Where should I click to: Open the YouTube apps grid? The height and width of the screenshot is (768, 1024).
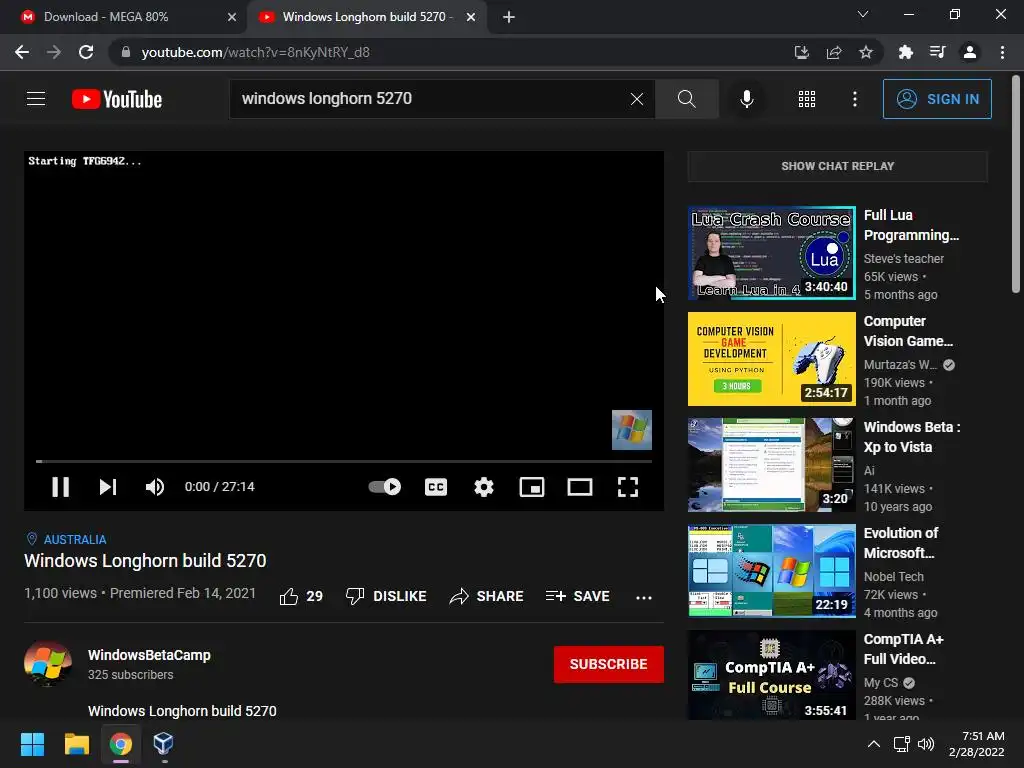pyautogui.click(x=807, y=99)
